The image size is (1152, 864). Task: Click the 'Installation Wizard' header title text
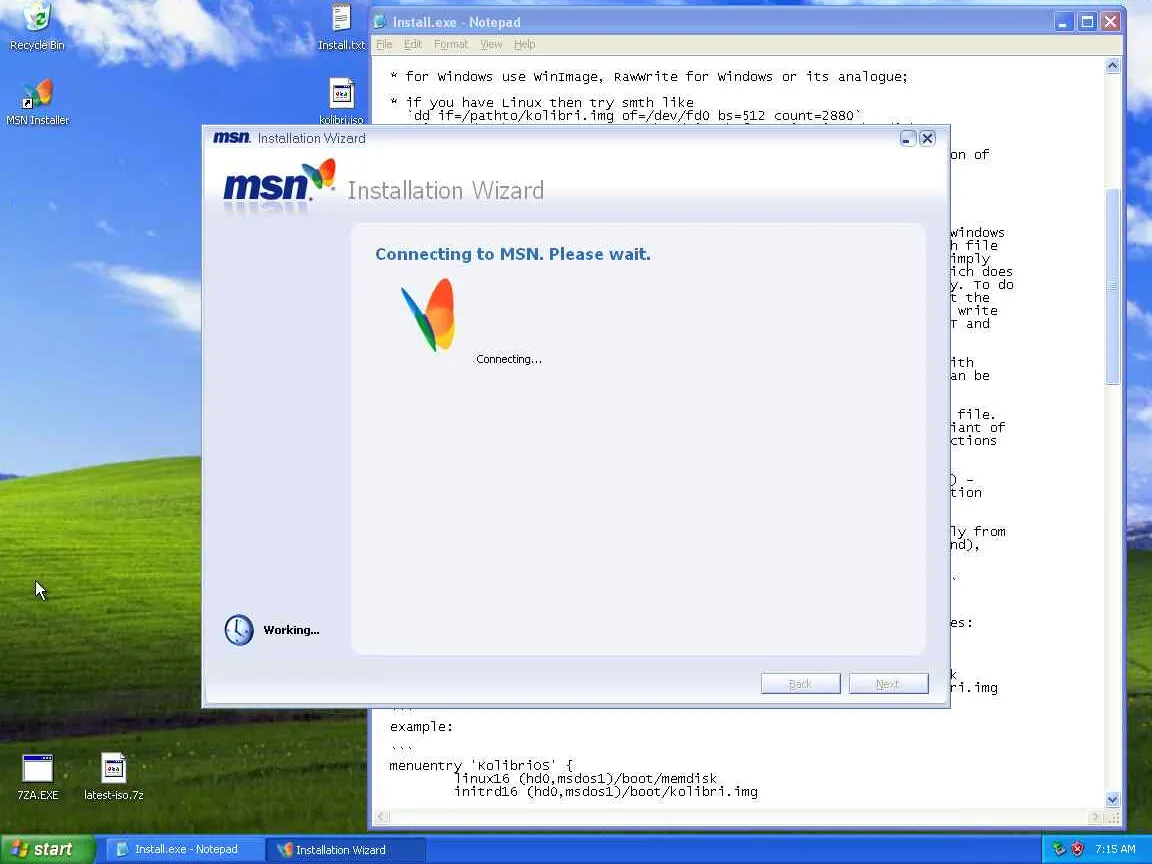point(445,190)
